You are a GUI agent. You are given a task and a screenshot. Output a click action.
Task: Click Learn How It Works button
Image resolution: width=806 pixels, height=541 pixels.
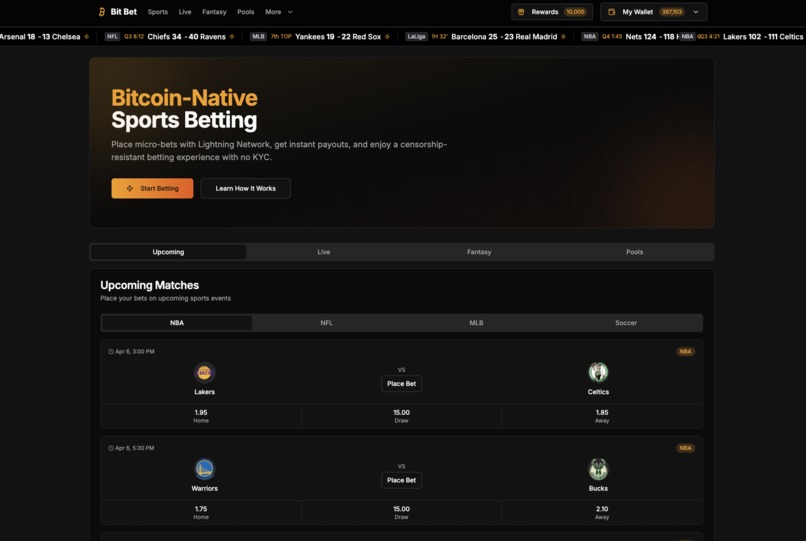click(x=246, y=188)
